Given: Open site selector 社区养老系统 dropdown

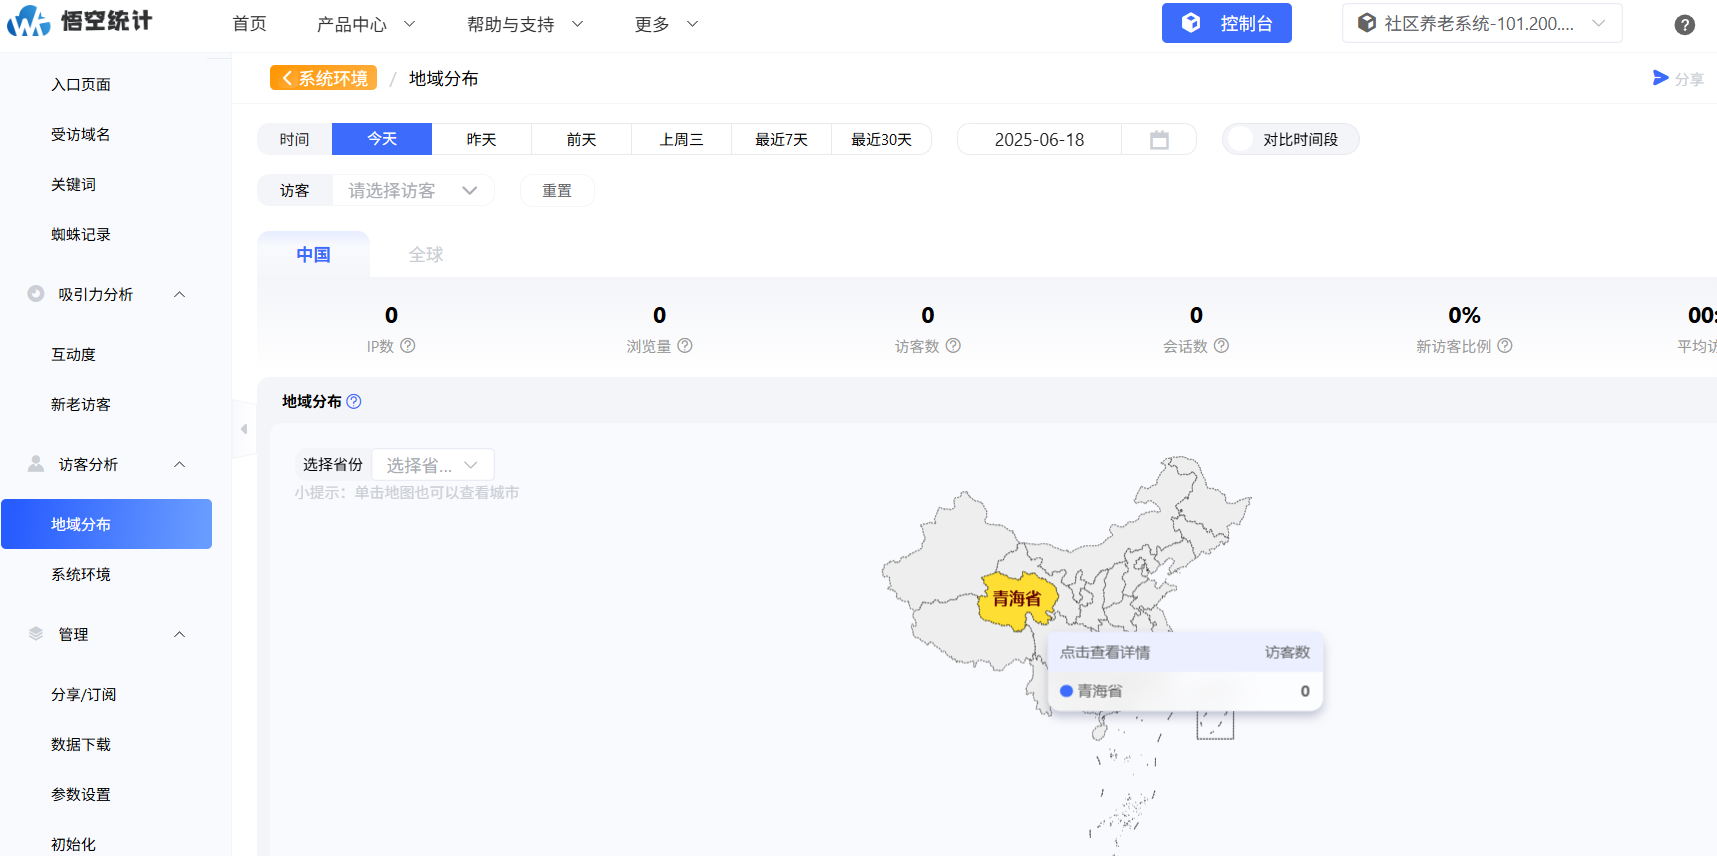Looking at the screenshot, I should (1482, 23).
